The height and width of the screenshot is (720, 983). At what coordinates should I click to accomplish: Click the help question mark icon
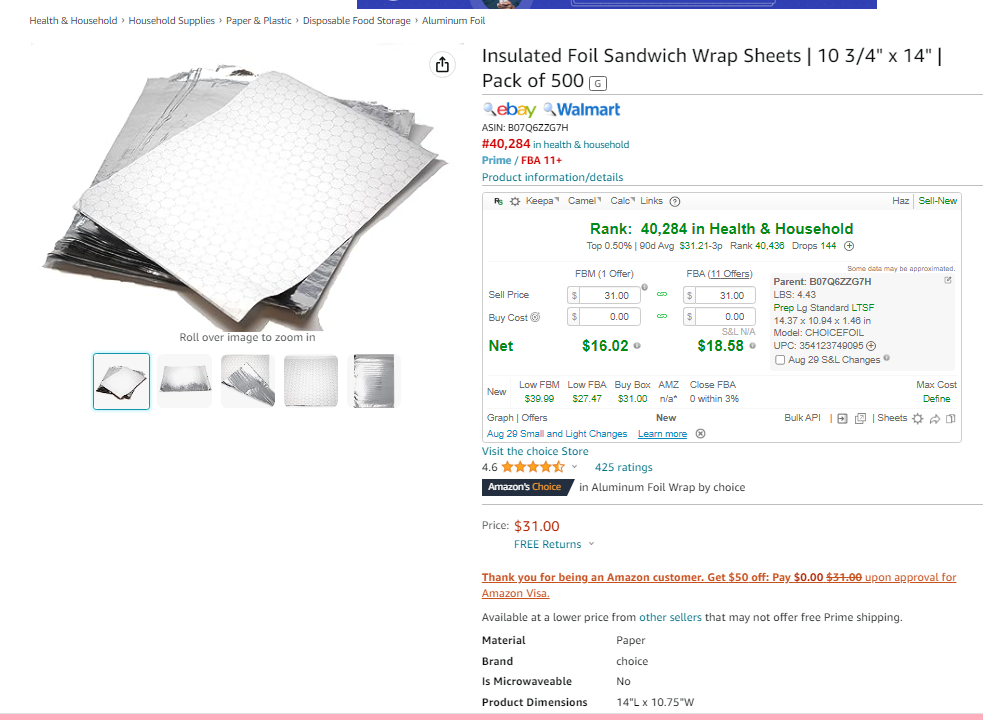tap(675, 201)
